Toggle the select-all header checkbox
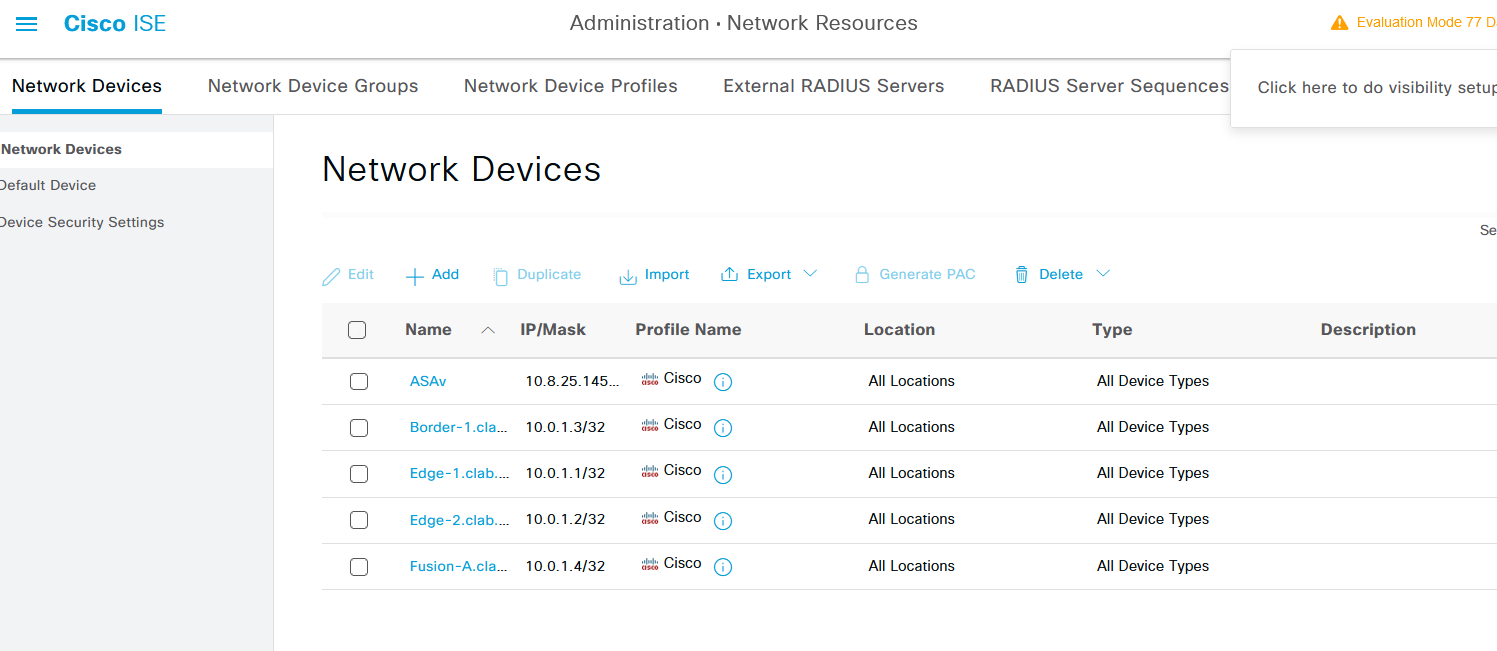 pos(357,330)
